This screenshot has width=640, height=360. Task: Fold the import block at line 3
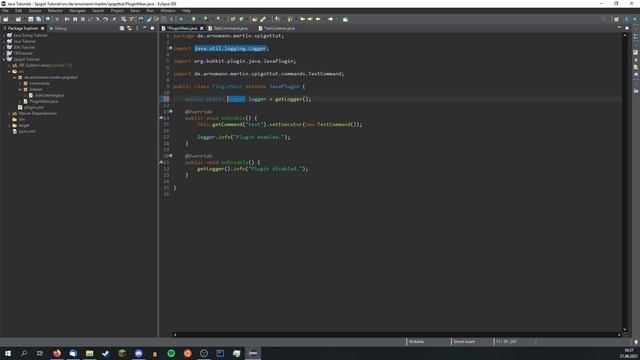point(171,48)
